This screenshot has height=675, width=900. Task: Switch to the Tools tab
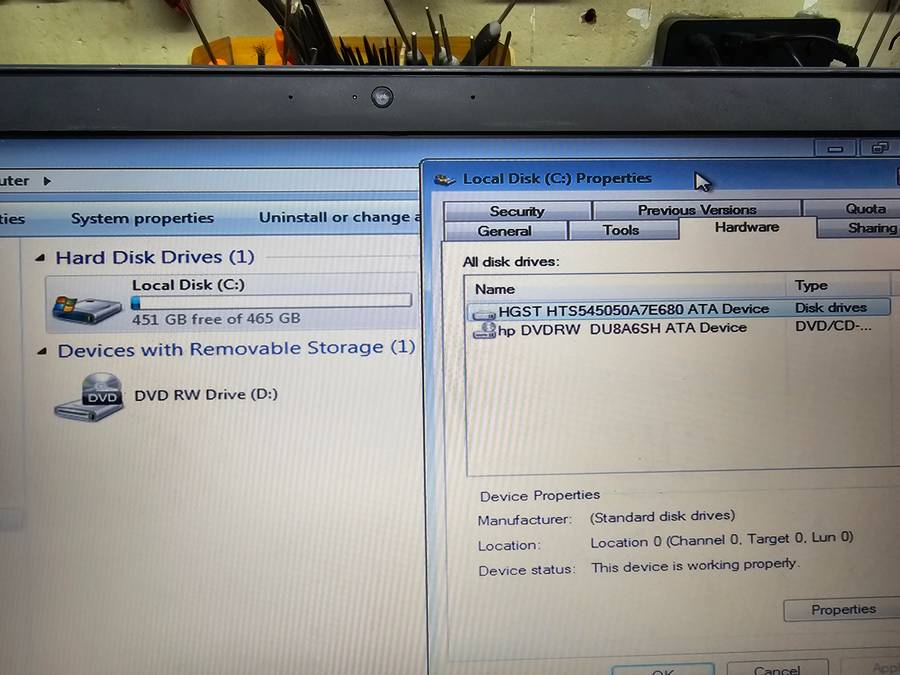click(621, 230)
